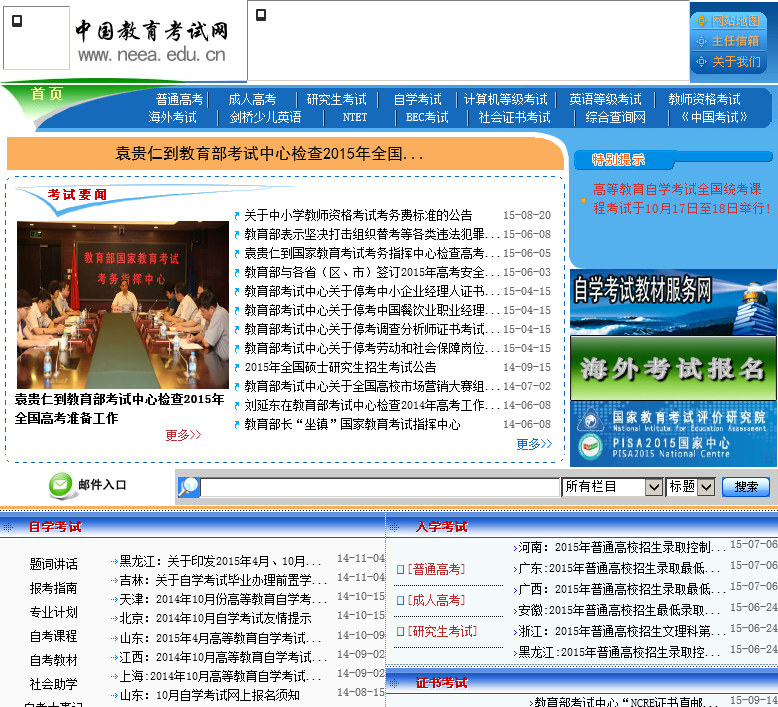Click 题词讲话 in the 自学考试 sidebar
The width and height of the screenshot is (778, 707).
click(54, 565)
